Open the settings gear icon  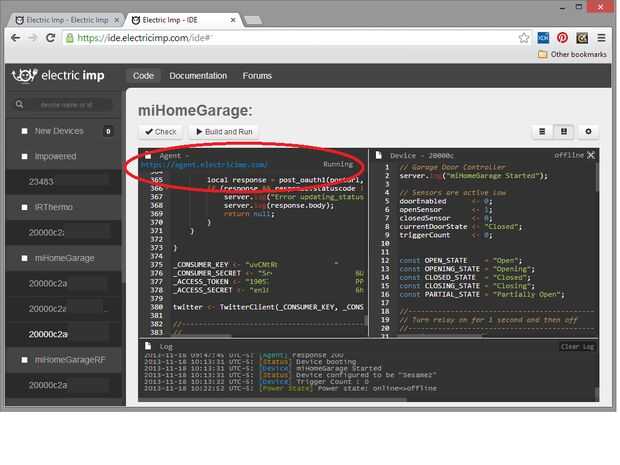[588, 131]
